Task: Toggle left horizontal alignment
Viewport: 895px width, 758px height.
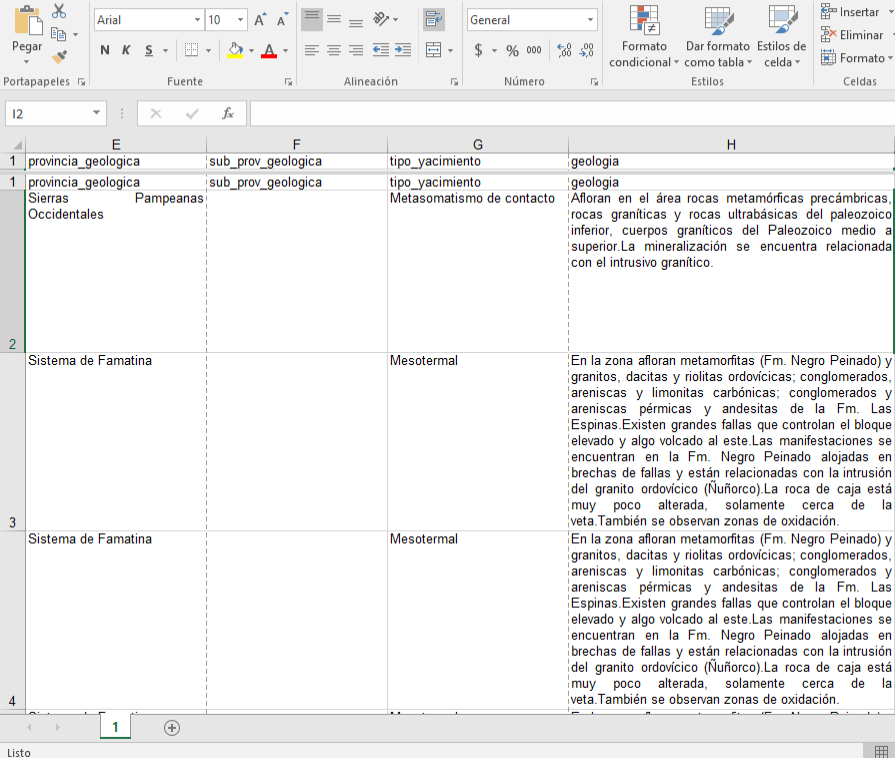Action: 312,50
